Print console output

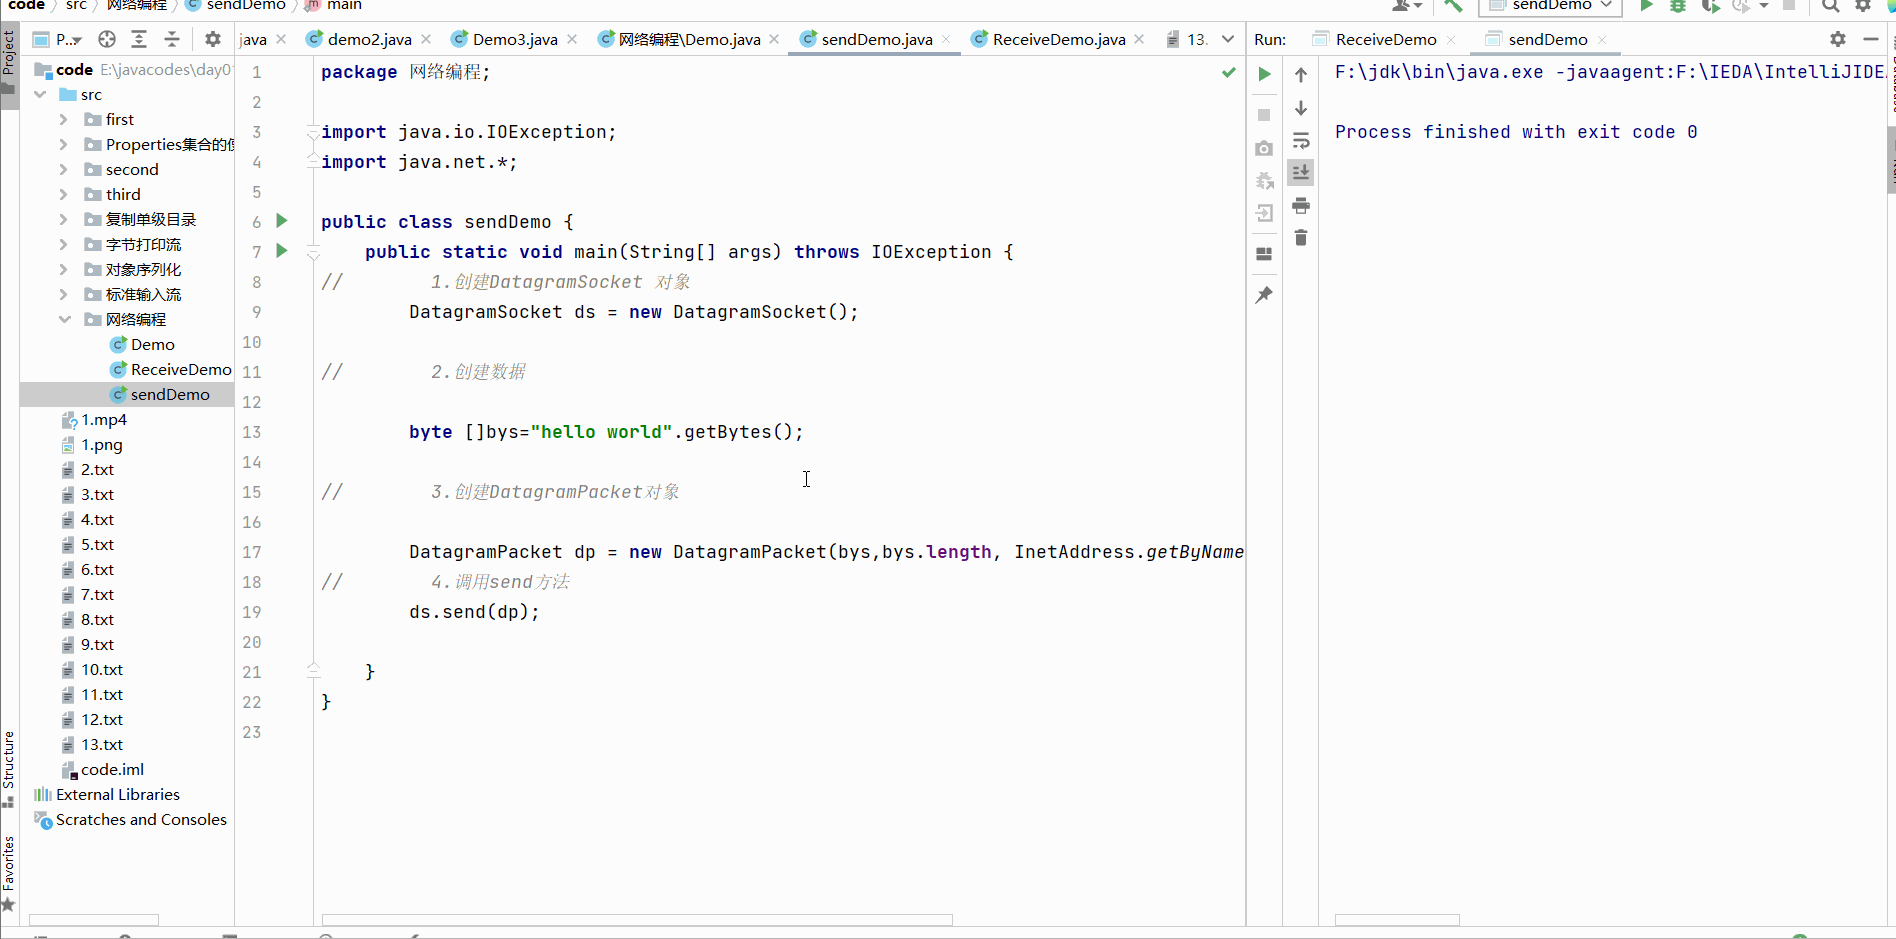click(1301, 205)
